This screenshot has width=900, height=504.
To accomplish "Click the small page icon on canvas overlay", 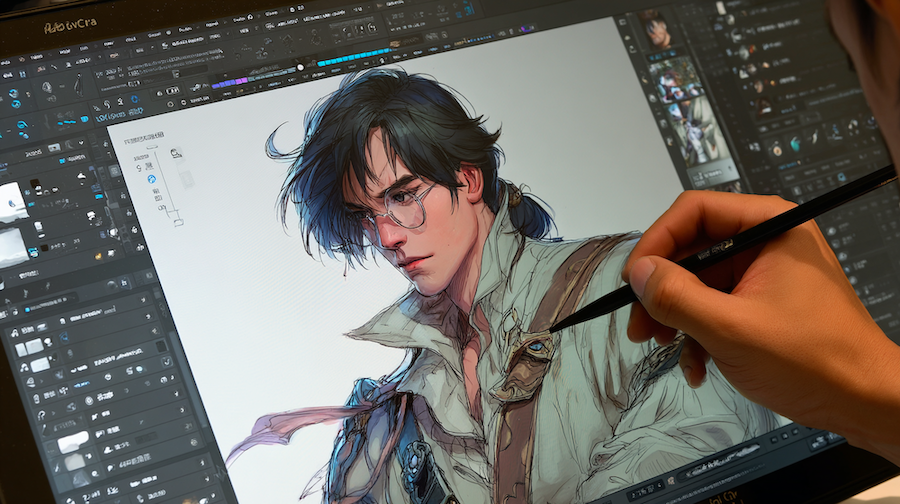I will 177,153.
